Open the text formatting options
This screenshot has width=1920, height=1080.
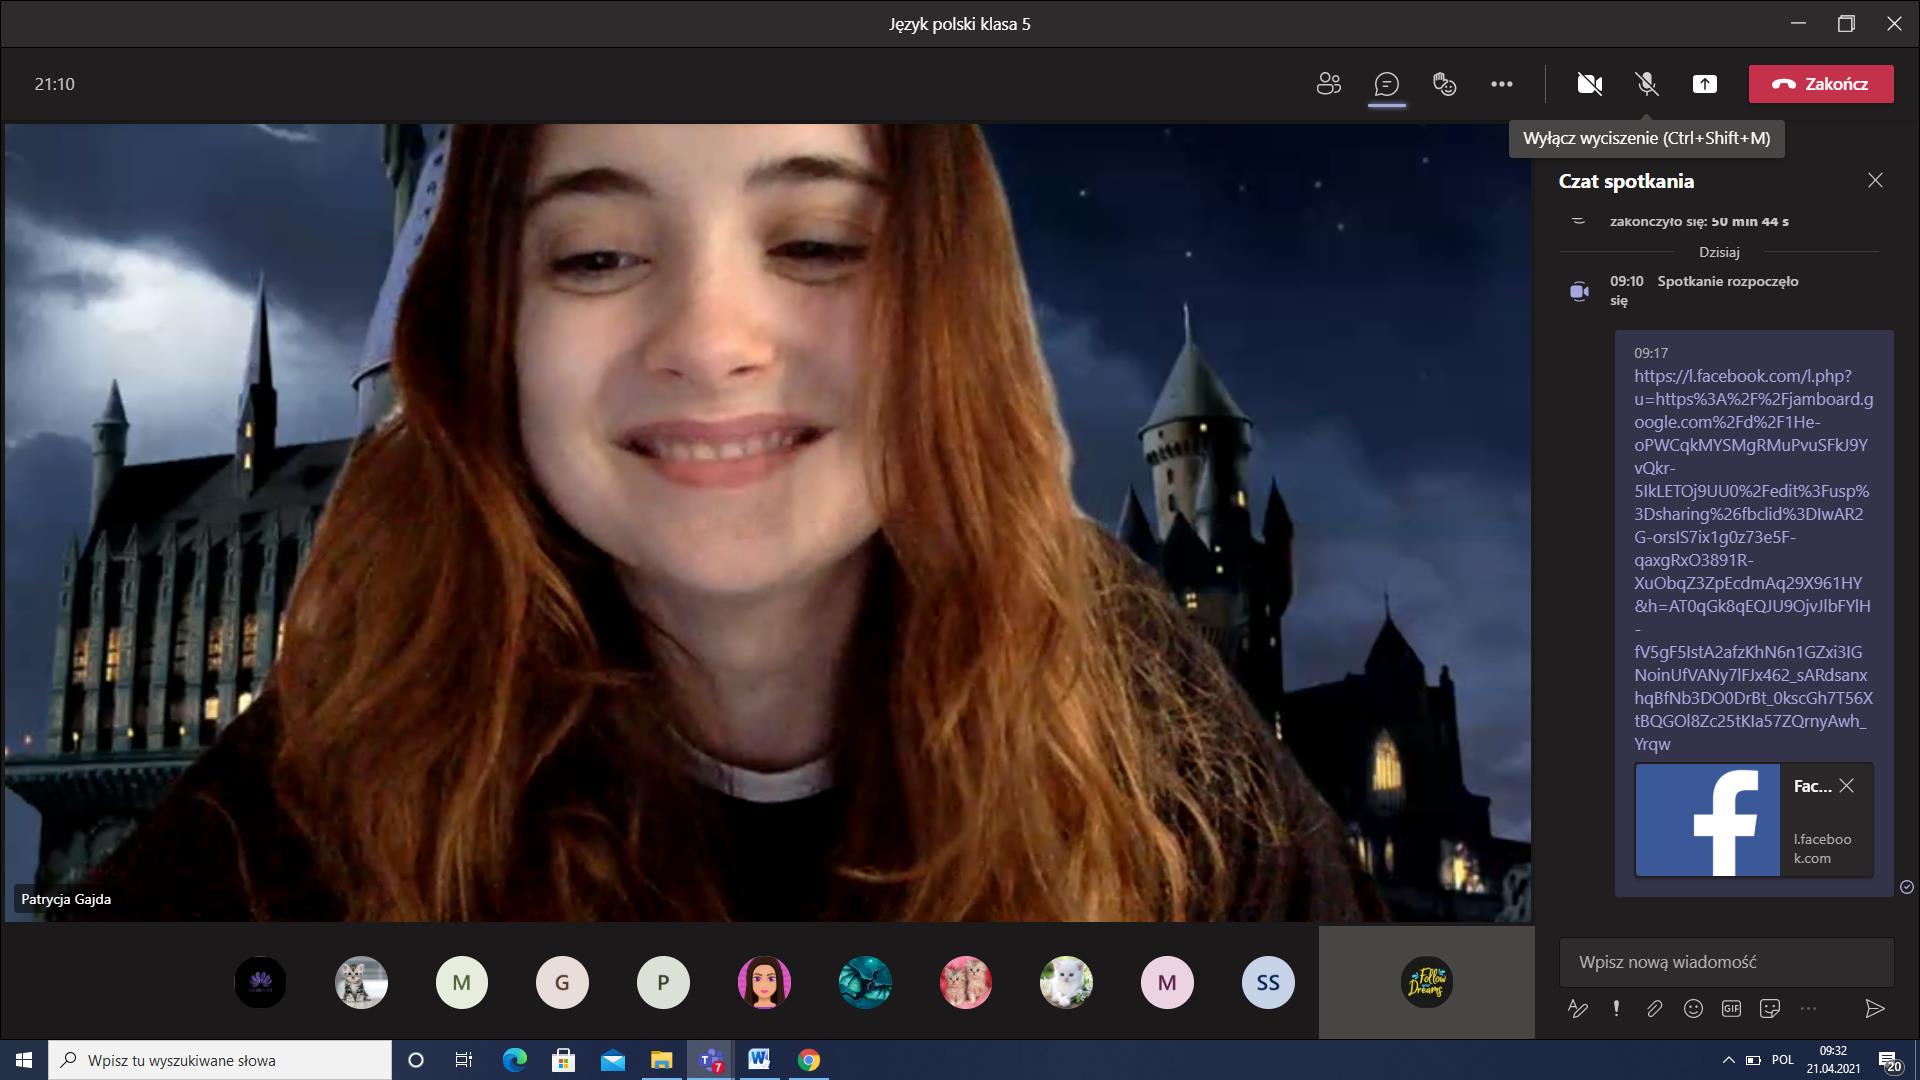(1578, 1009)
